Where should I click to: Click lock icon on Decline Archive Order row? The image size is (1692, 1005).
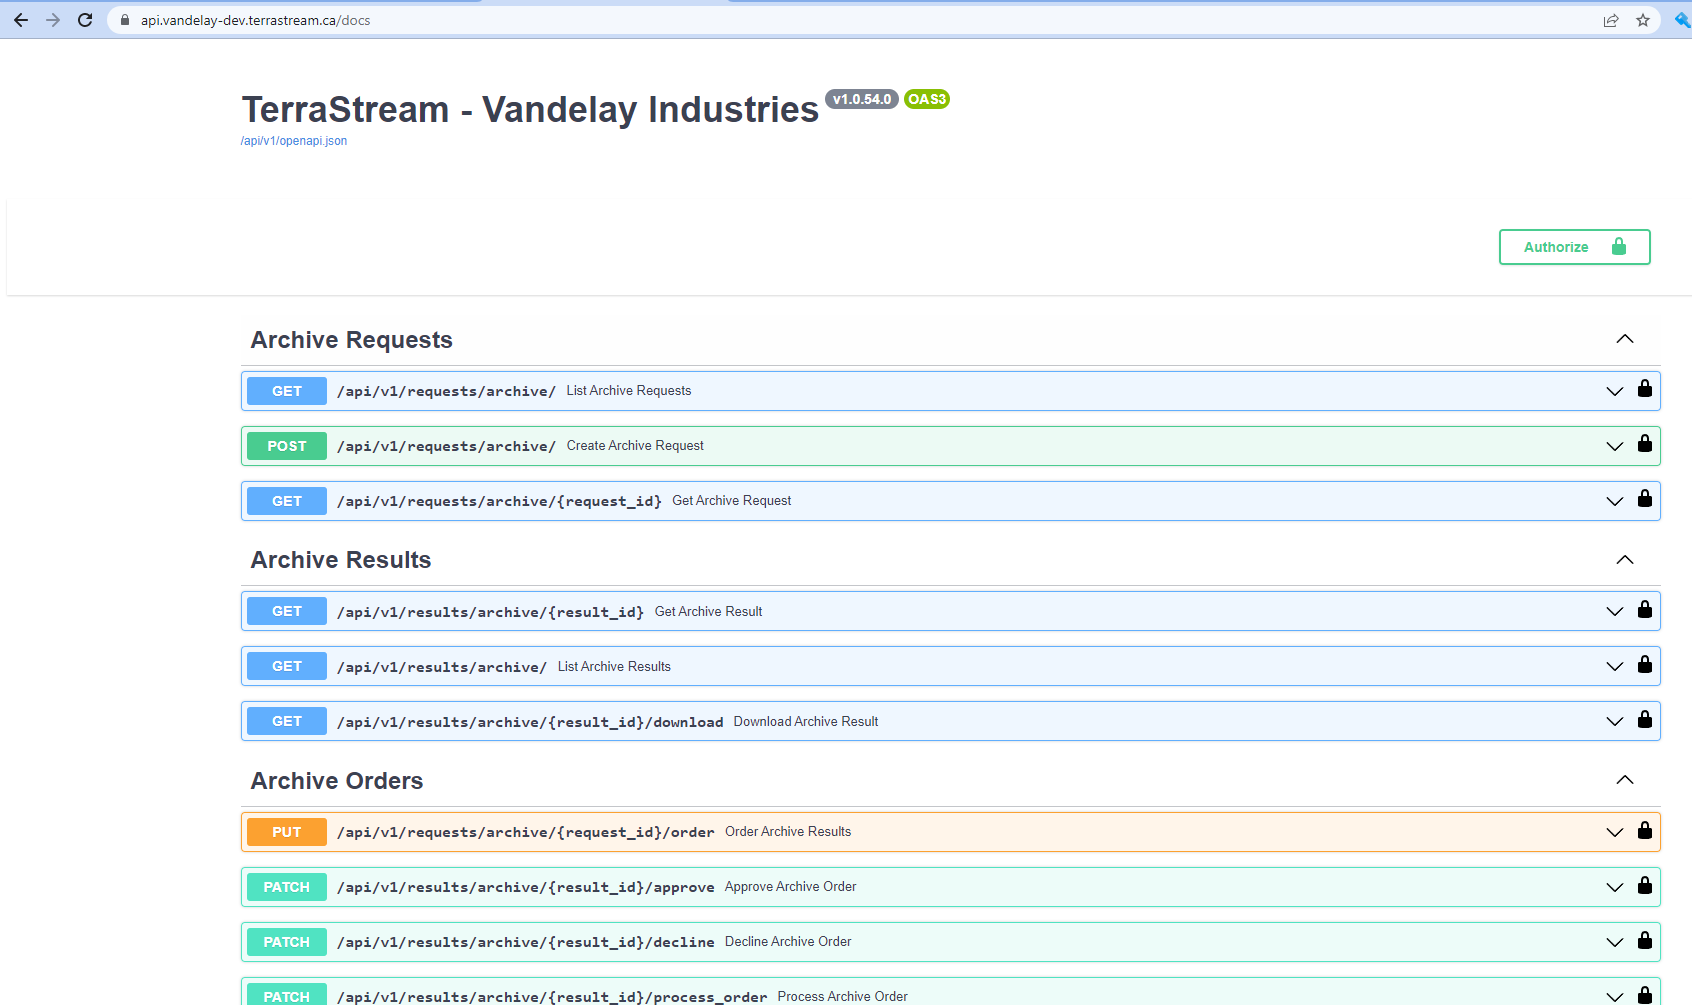[1645, 941]
